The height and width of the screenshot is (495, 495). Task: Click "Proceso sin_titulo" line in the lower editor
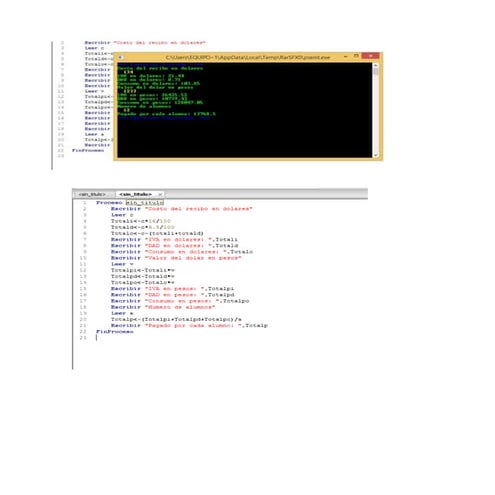coord(130,203)
